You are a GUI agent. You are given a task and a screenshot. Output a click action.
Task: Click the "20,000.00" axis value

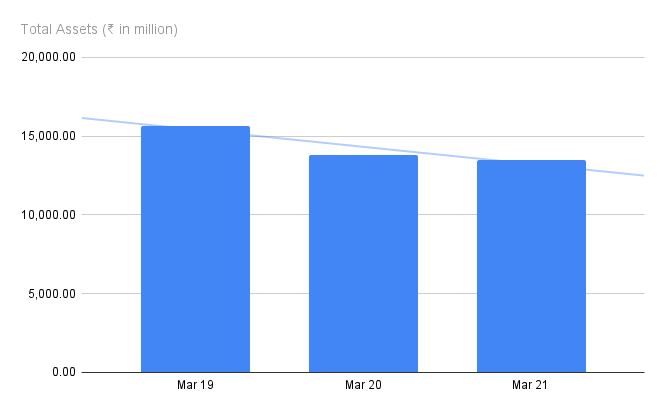point(48,57)
